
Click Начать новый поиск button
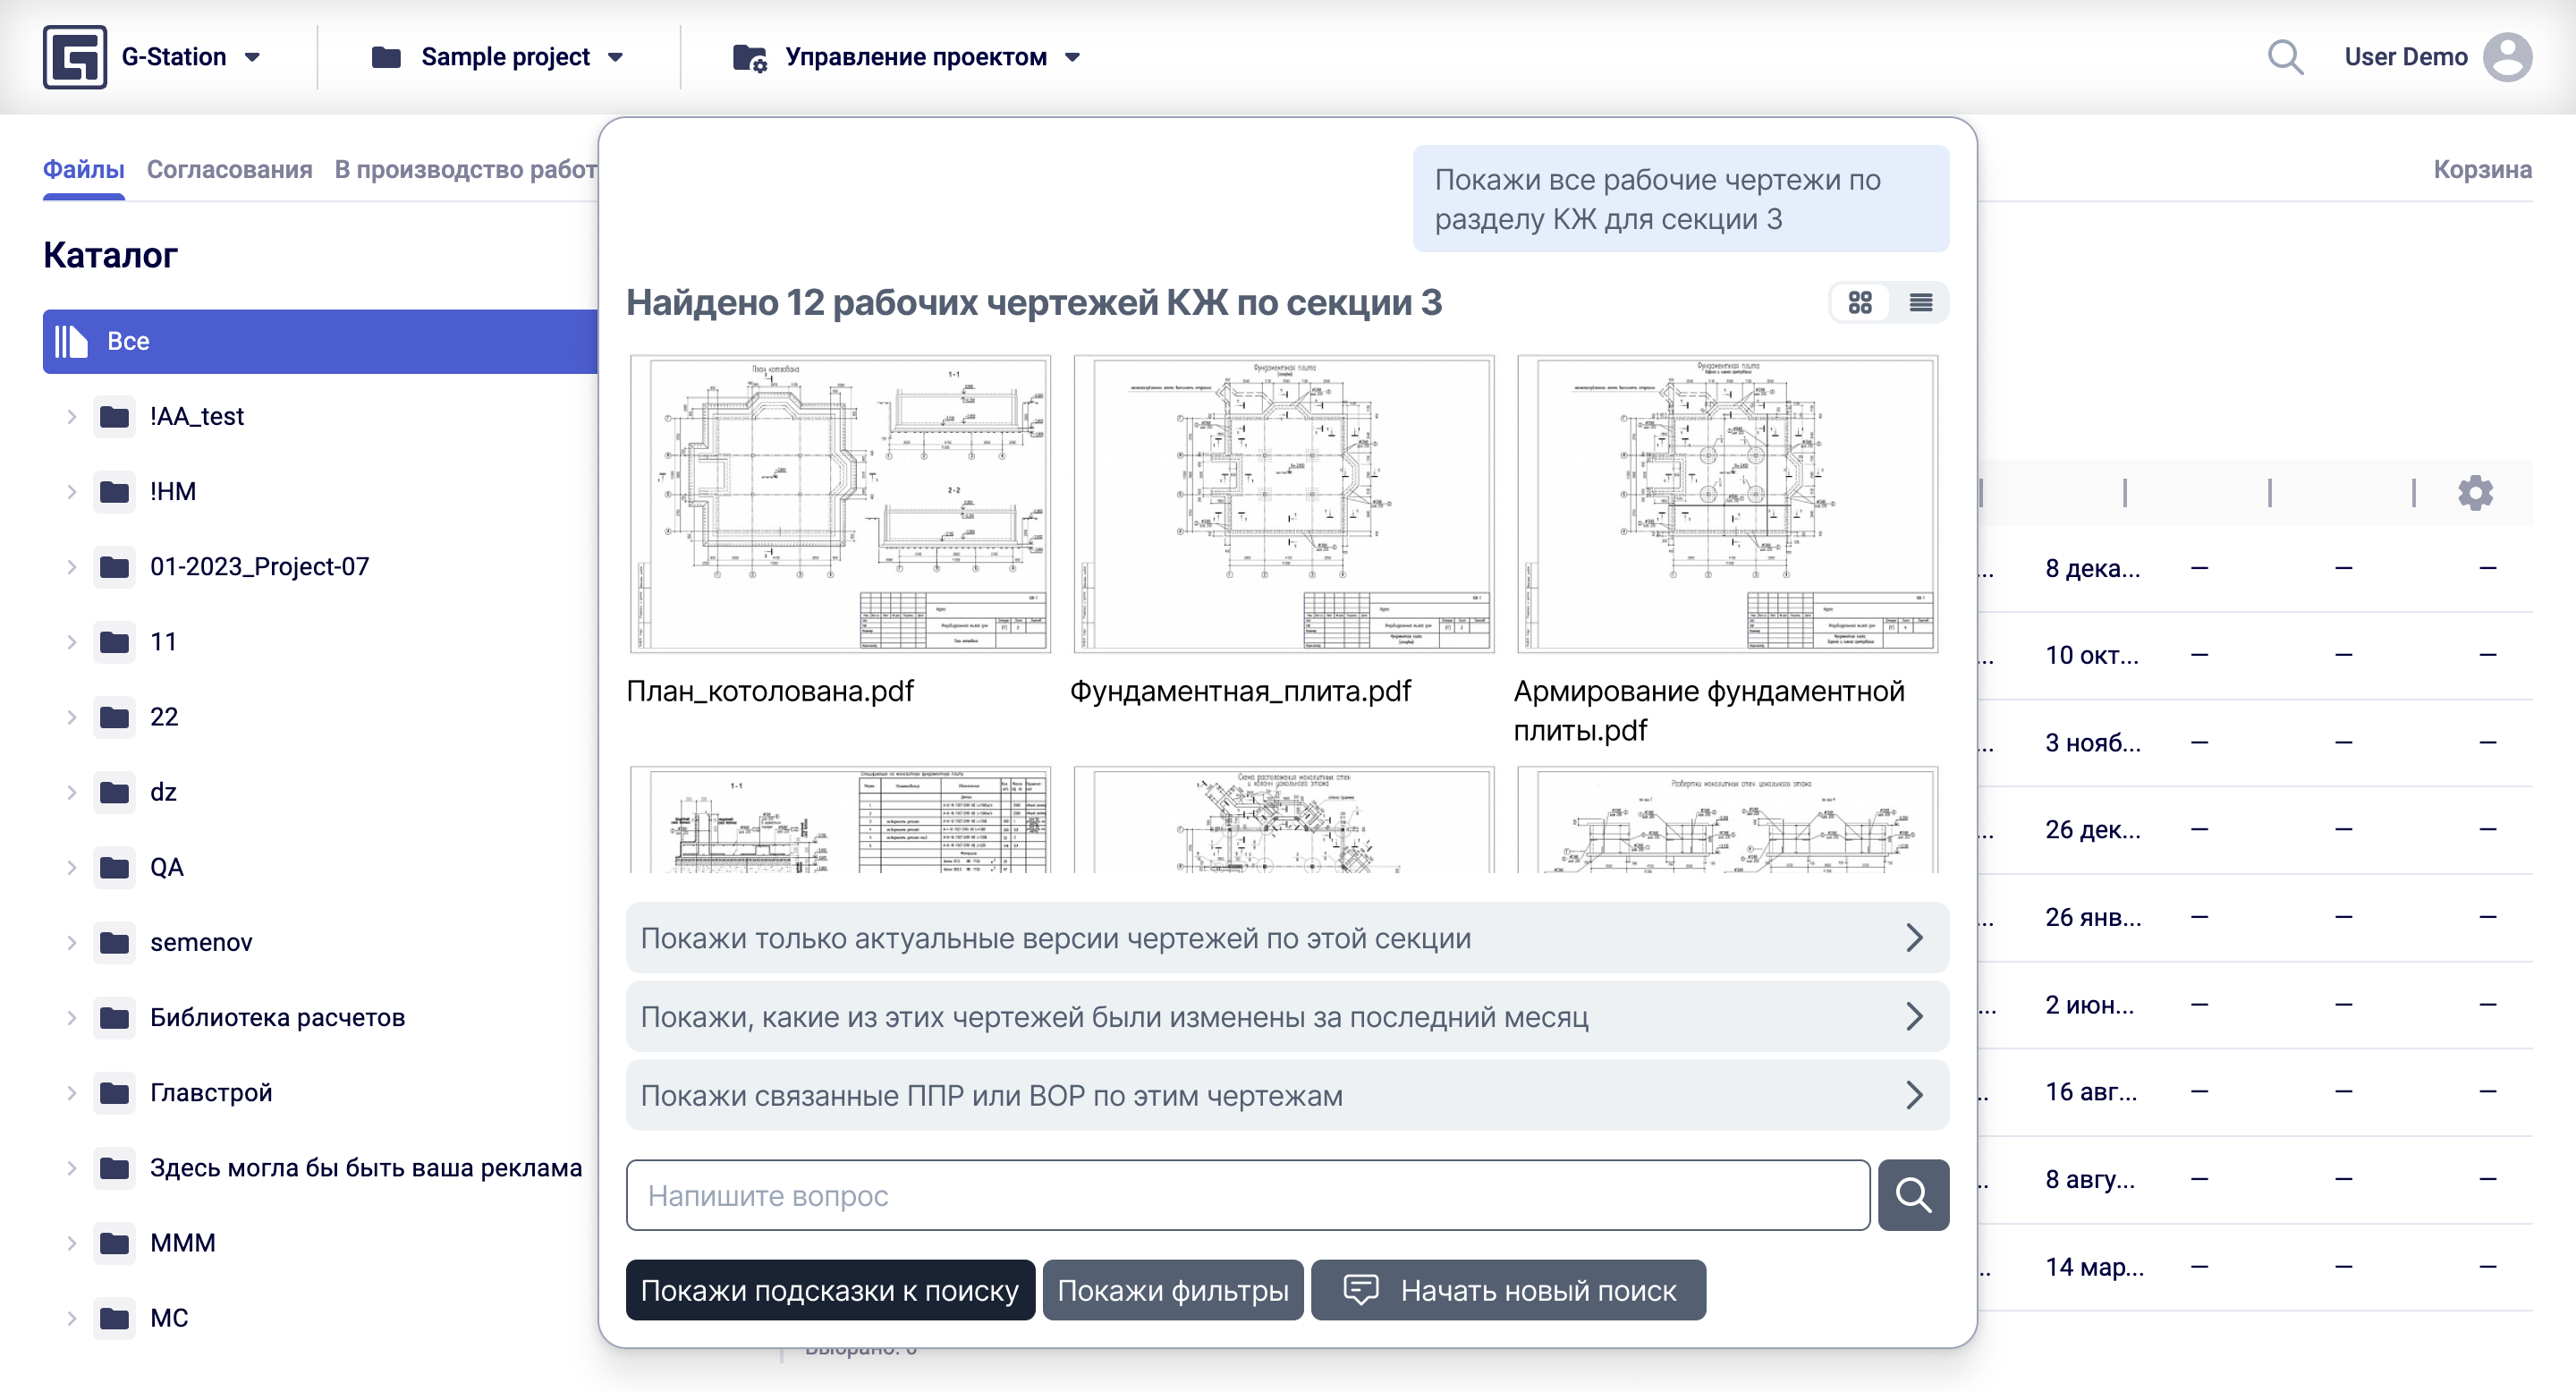point(1507,1290)
